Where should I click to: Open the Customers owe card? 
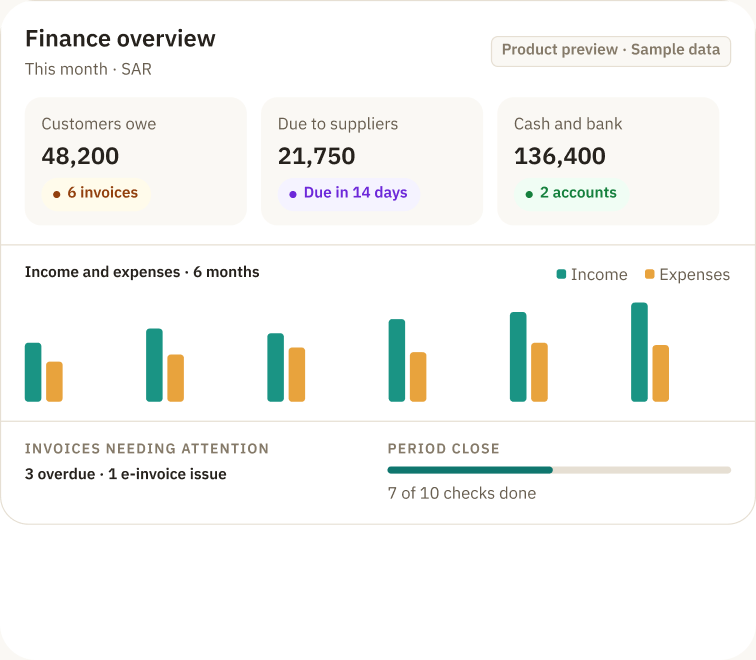click(135, 161)
